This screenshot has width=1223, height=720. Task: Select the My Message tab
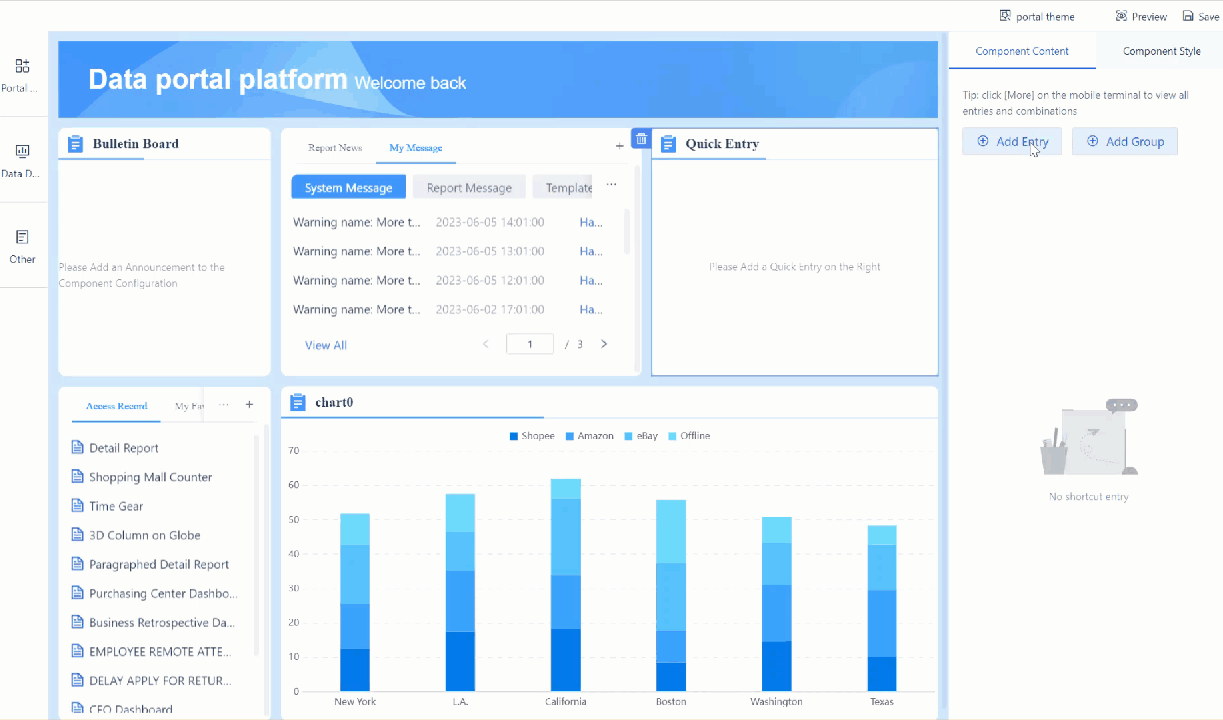(x=415, y=148)
